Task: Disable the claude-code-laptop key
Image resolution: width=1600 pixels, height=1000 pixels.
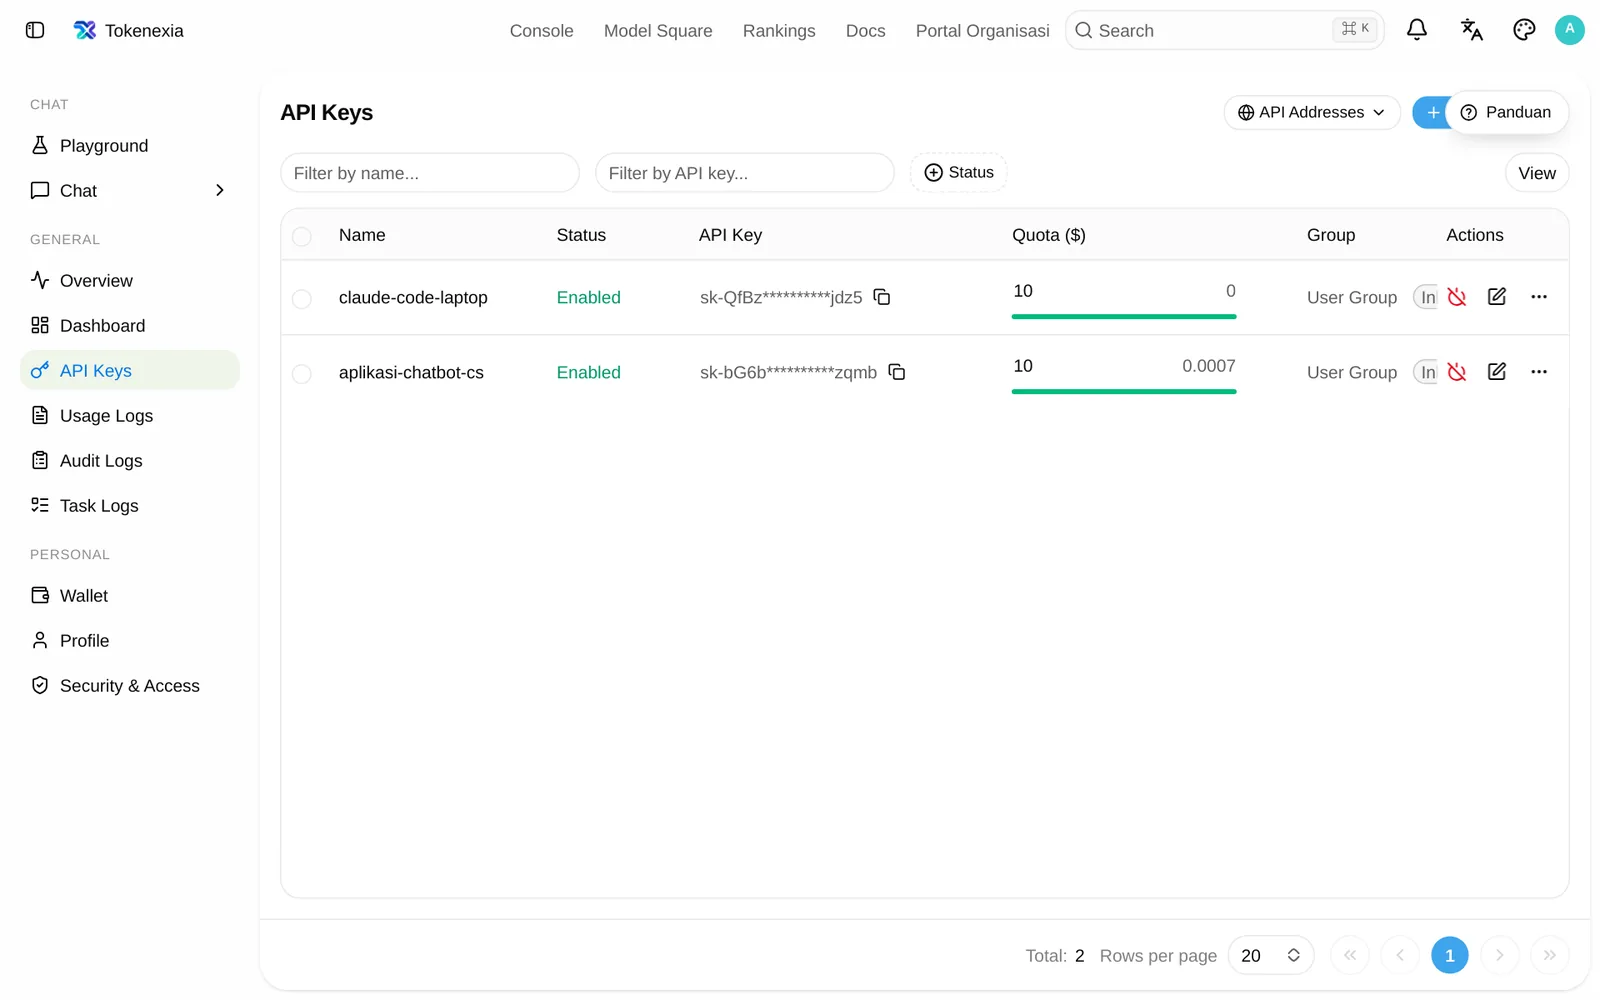Action: [1457, 297]
